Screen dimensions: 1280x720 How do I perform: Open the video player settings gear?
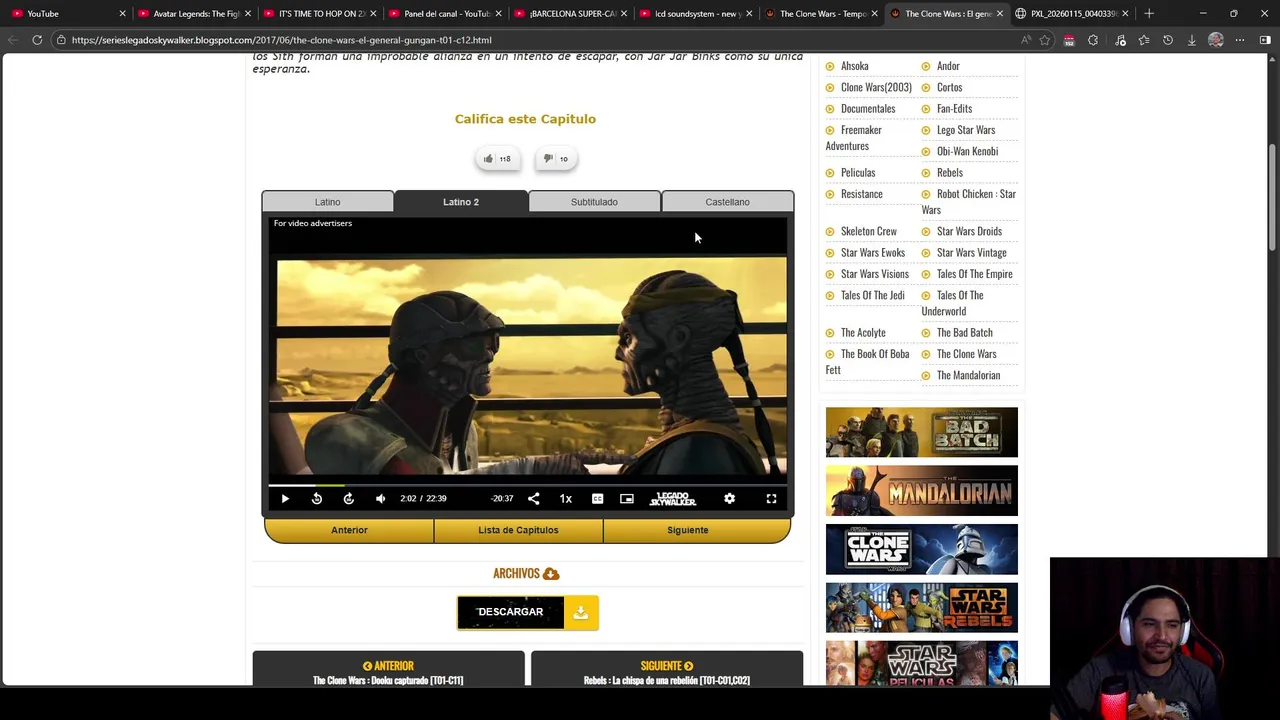pos(729,498)
